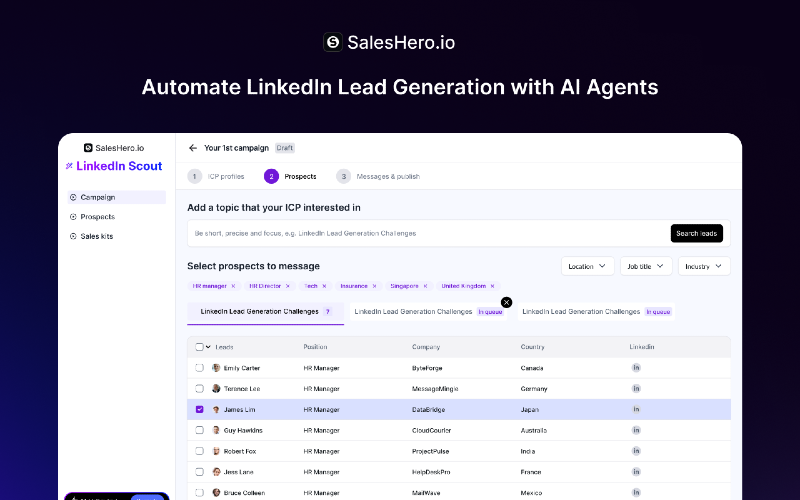
Task: Select Bruce Colleen's checkbox
Action: coord(199,493)
